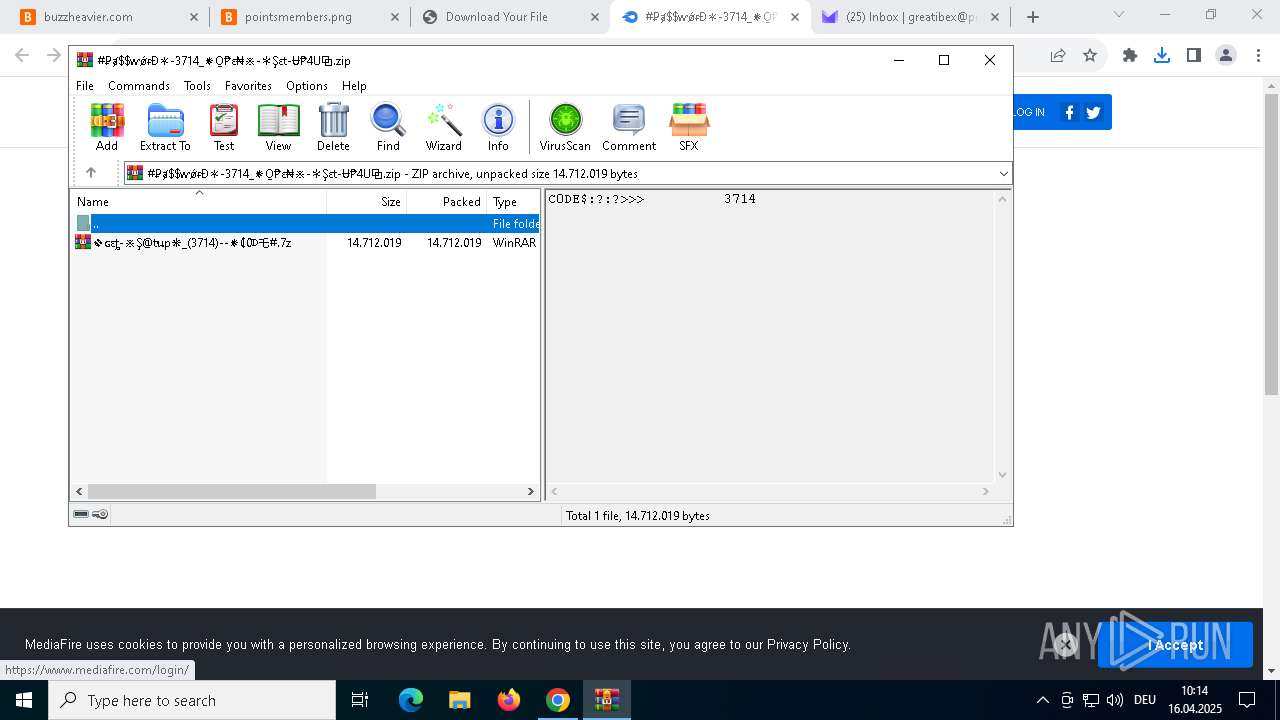This screenshot has width=1280, height=720.
Task: Click the Add archive toolbar icon
Action: (x=107, y=128)
